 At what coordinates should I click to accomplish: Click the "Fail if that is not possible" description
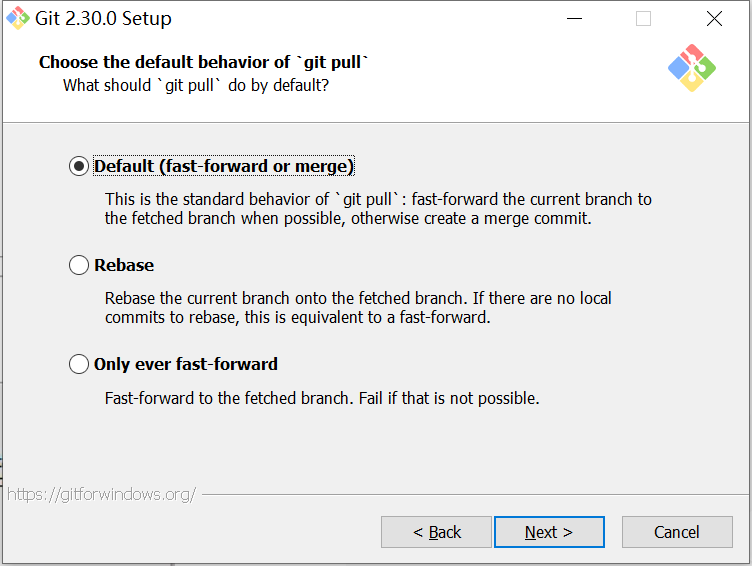322,398
